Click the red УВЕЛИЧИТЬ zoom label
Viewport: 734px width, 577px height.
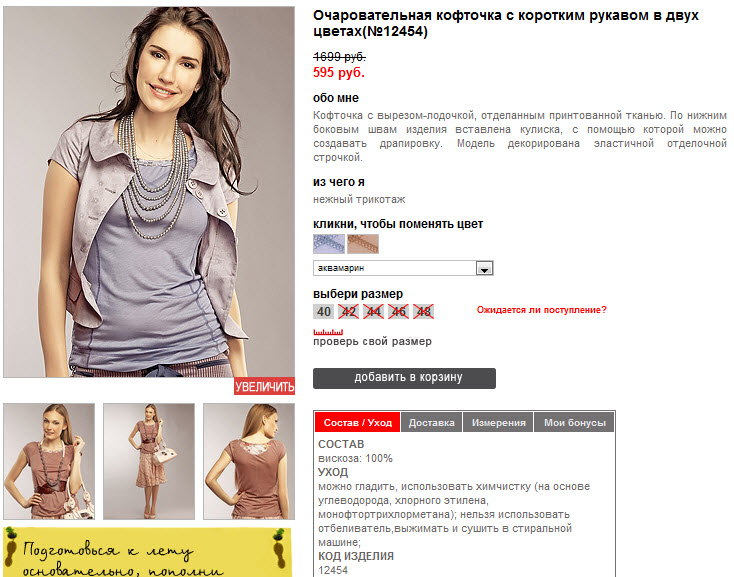tap(264, 386)
